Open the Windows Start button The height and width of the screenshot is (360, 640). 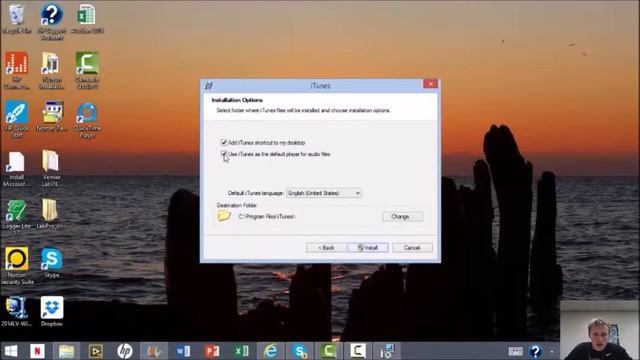(x=11, y=351)
